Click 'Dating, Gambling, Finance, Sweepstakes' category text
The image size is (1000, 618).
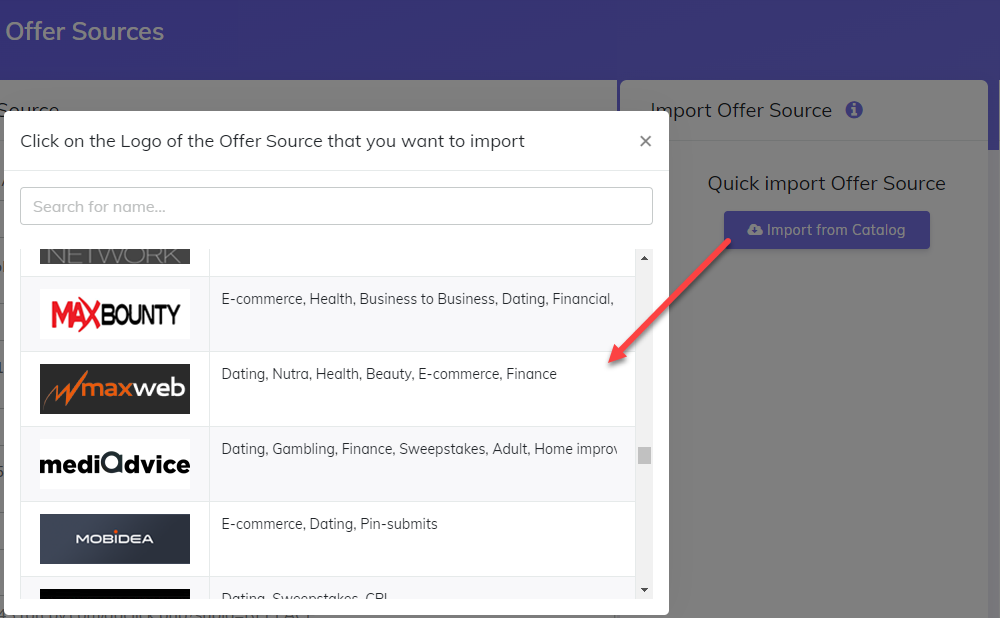pyautogui.click(x=419, y=449)
